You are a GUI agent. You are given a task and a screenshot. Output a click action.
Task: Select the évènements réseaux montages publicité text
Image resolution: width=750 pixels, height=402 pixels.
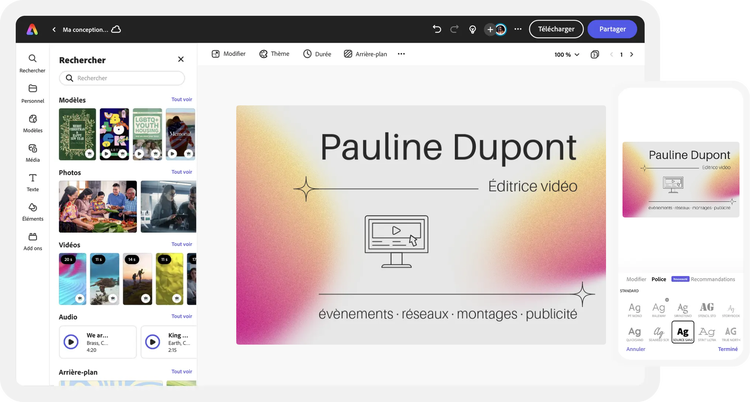coord(448,314)
